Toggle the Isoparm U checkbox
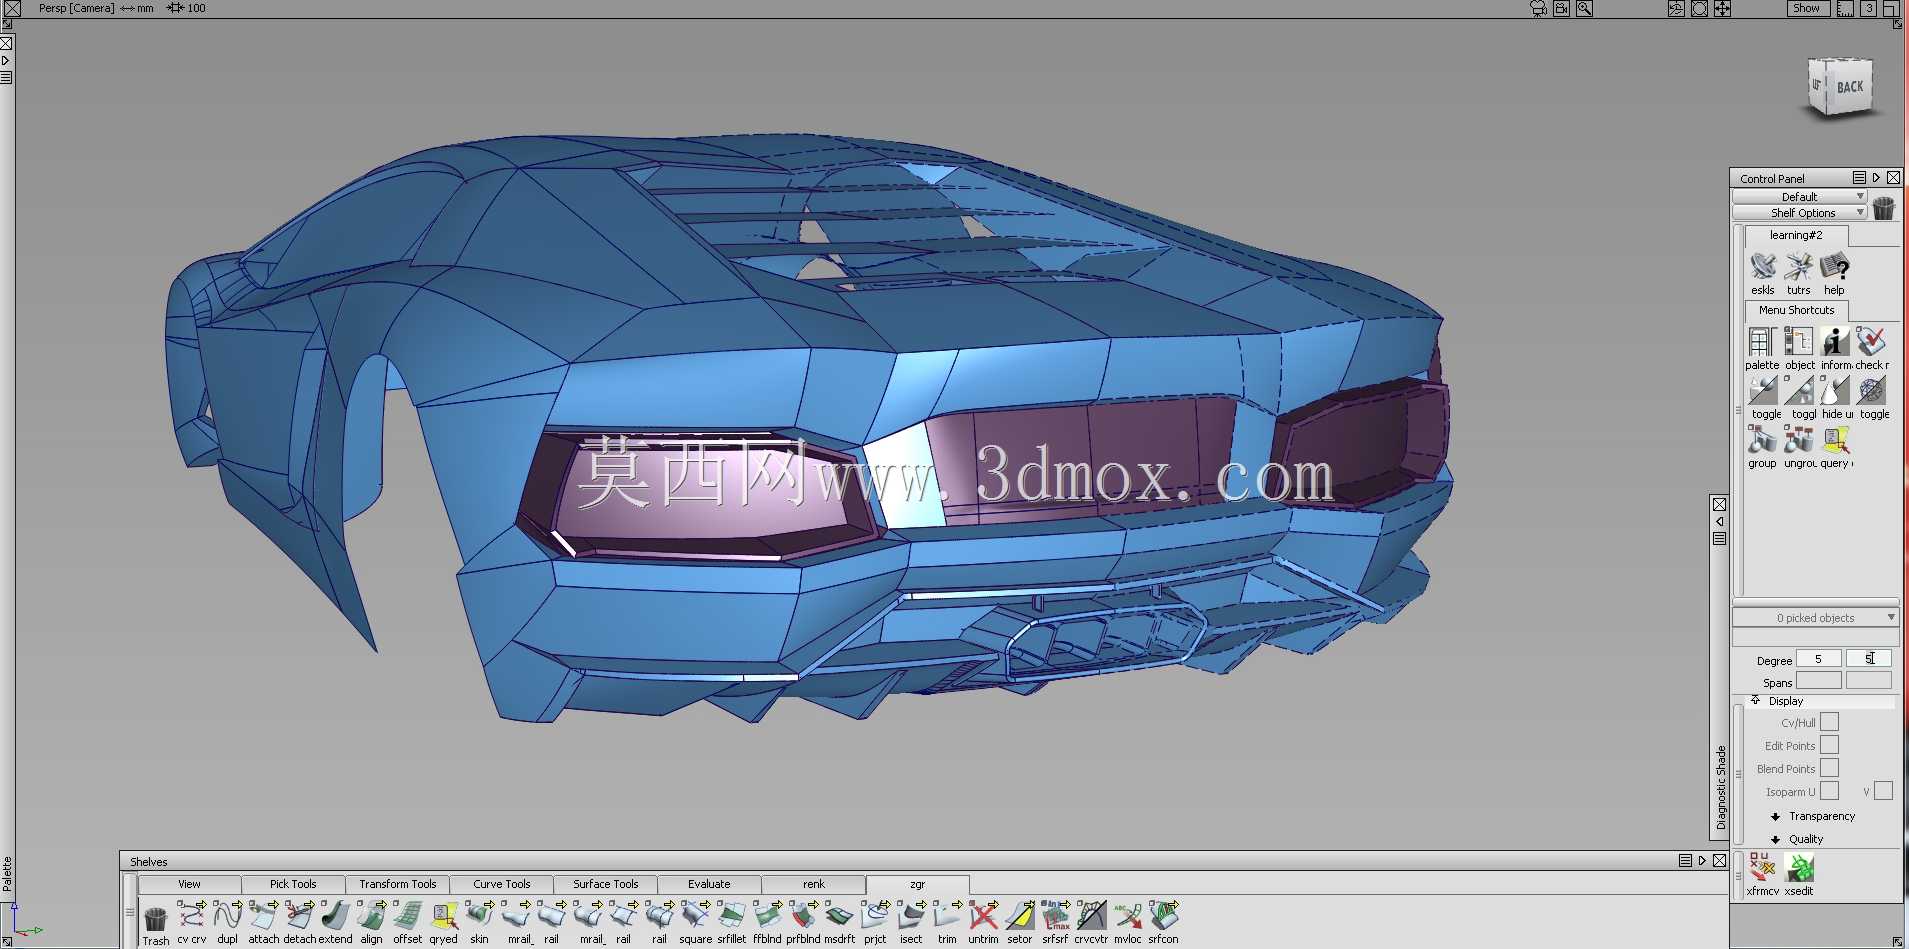The image size is (1909, 949). tap(1829, 791)
